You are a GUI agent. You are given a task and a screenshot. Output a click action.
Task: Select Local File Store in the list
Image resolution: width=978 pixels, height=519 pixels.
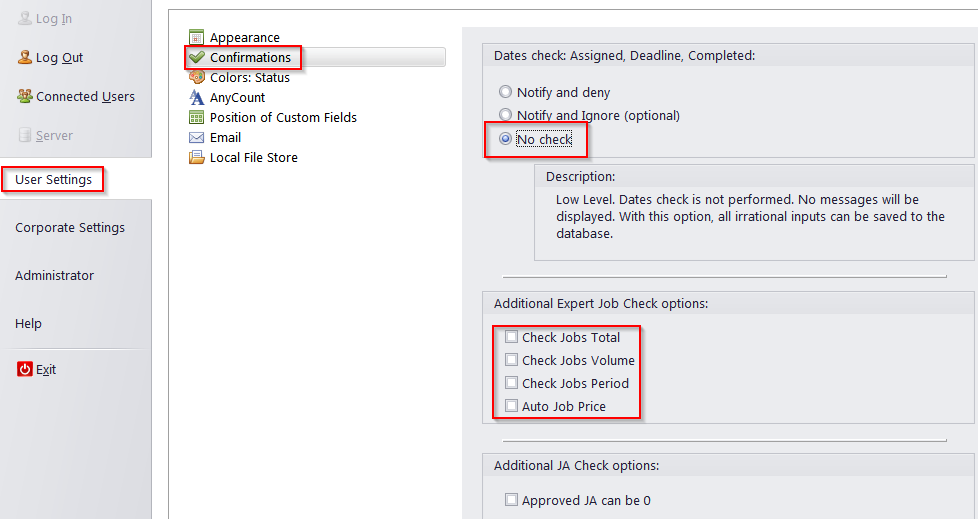(253, 157)
